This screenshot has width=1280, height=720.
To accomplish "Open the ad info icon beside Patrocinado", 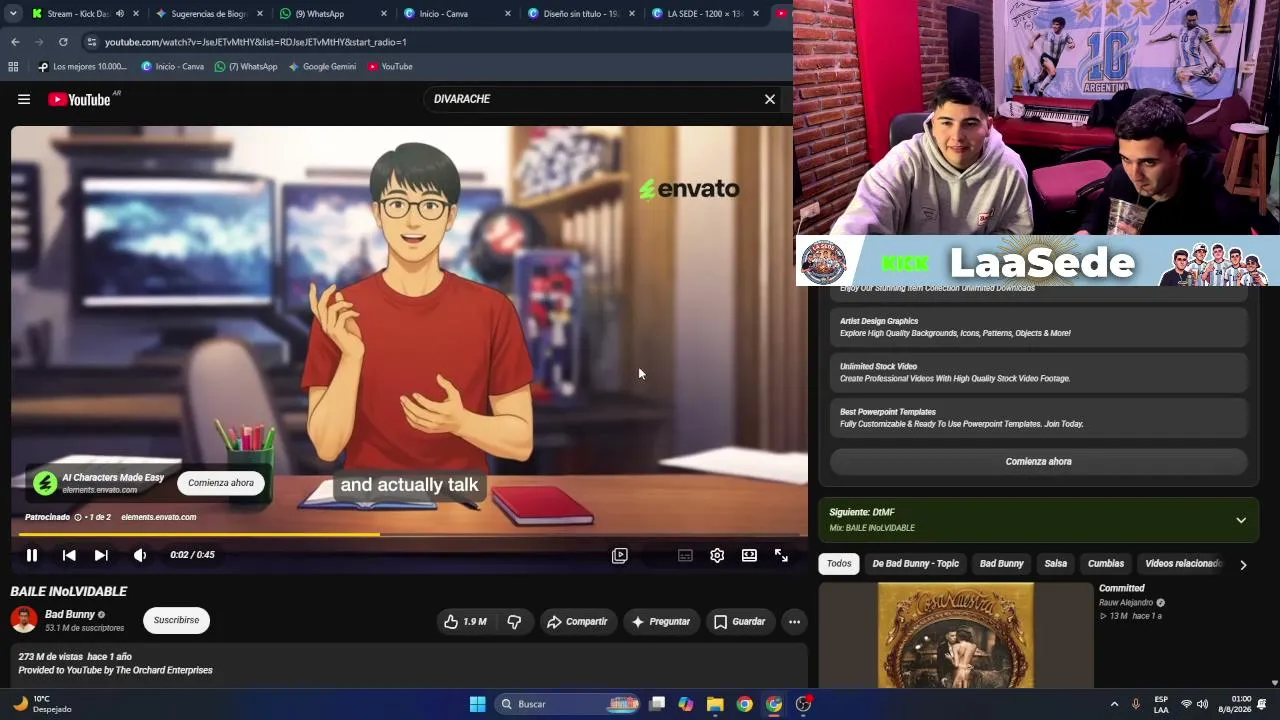I will tap(78, 517).
